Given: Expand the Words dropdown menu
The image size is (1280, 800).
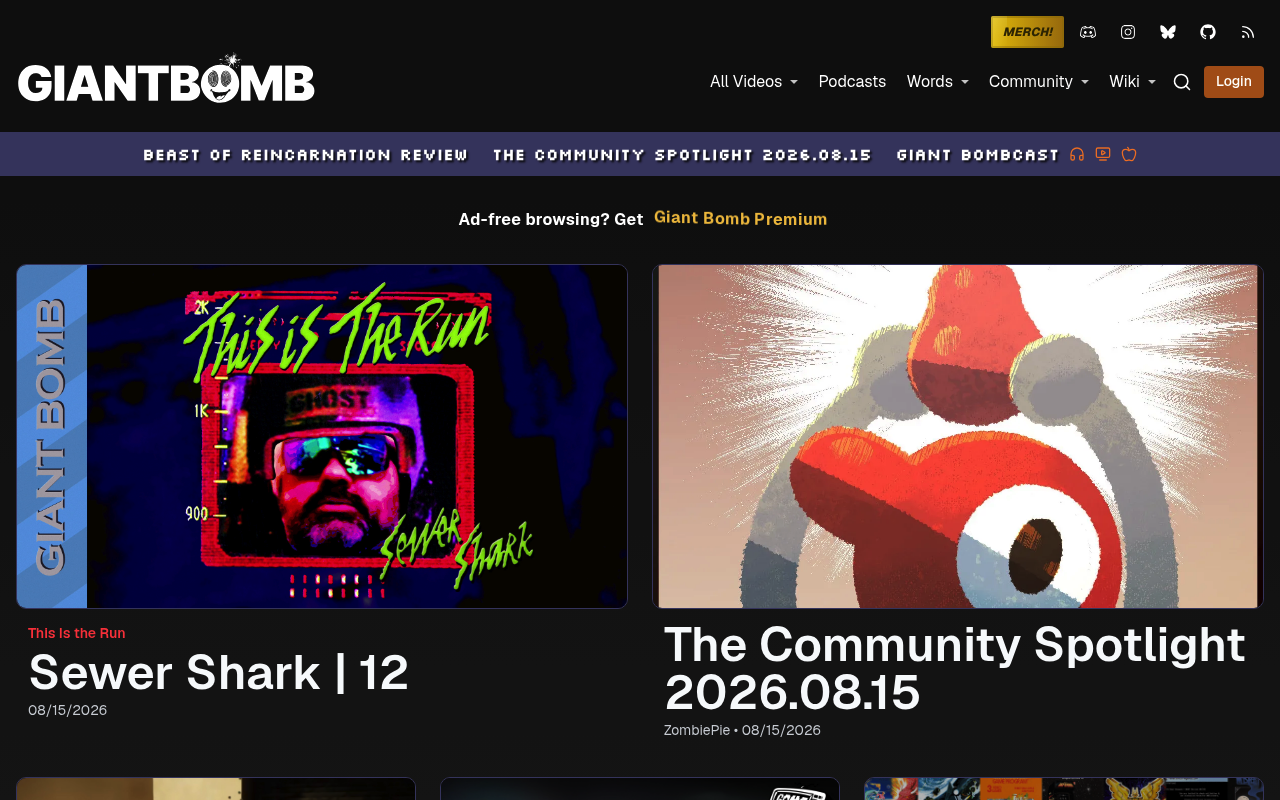Looking at the screenshot, I should click(x=938, y=82).
